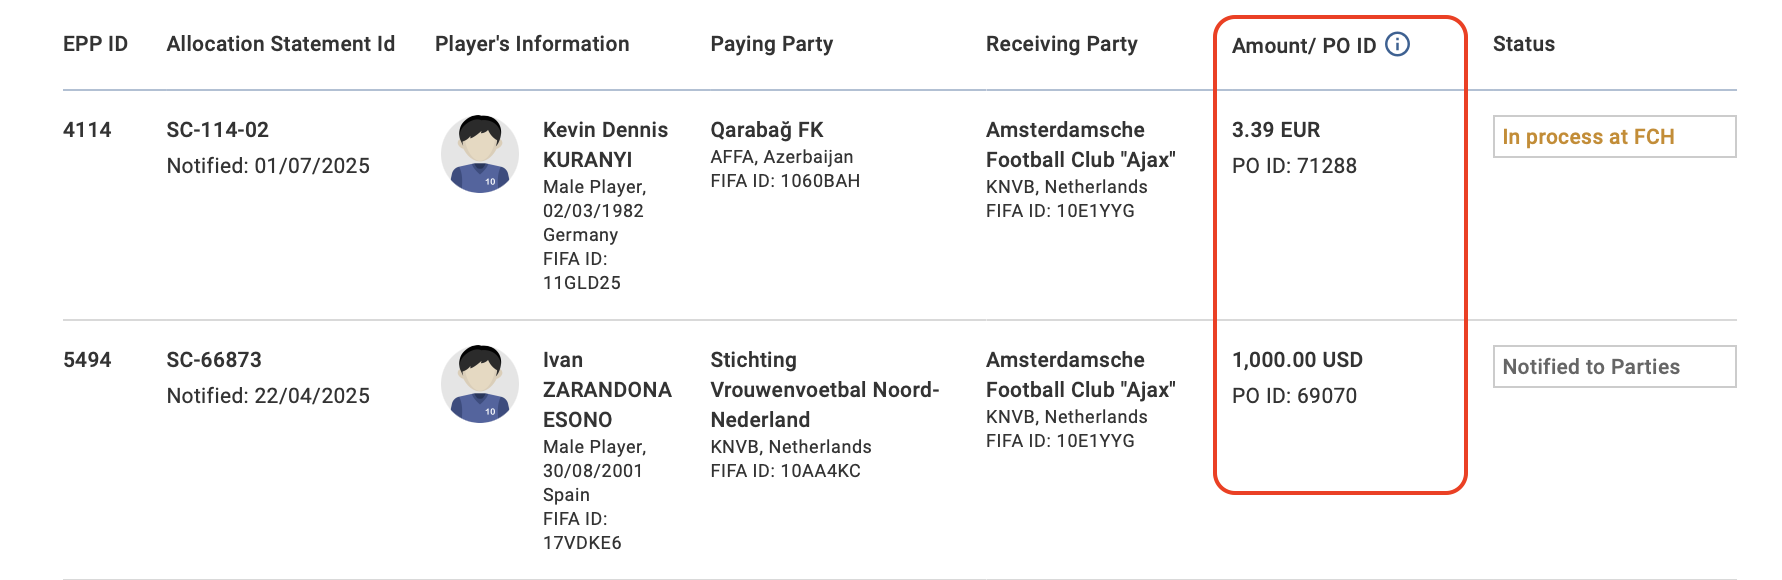This screenshot has width=1782, height=580.
Task: Click paying party Qarabağ FK
Action: [766, 130]
